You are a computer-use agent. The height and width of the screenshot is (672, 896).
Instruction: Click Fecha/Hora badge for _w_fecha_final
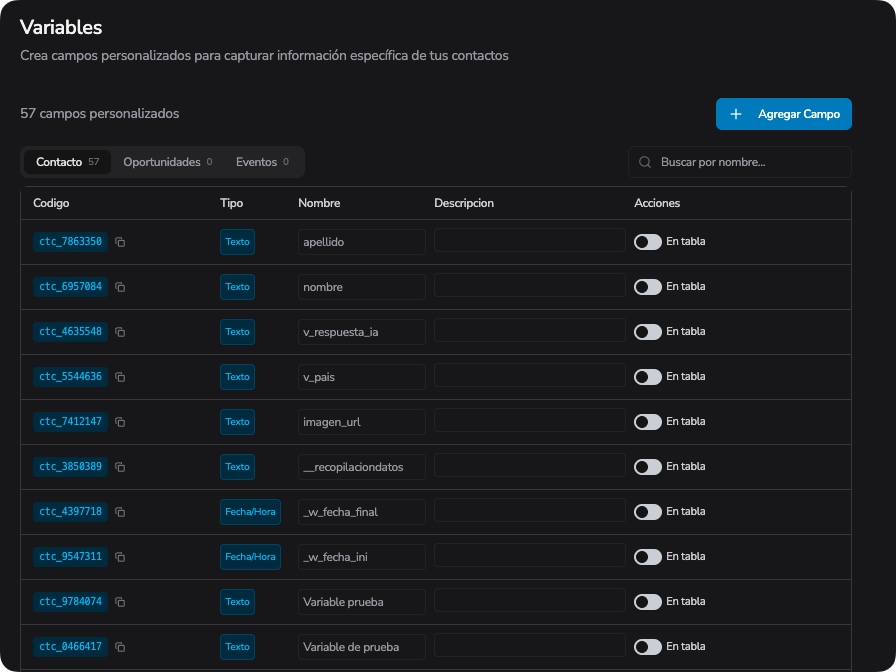pyautogui.click(x=250, y=512)
